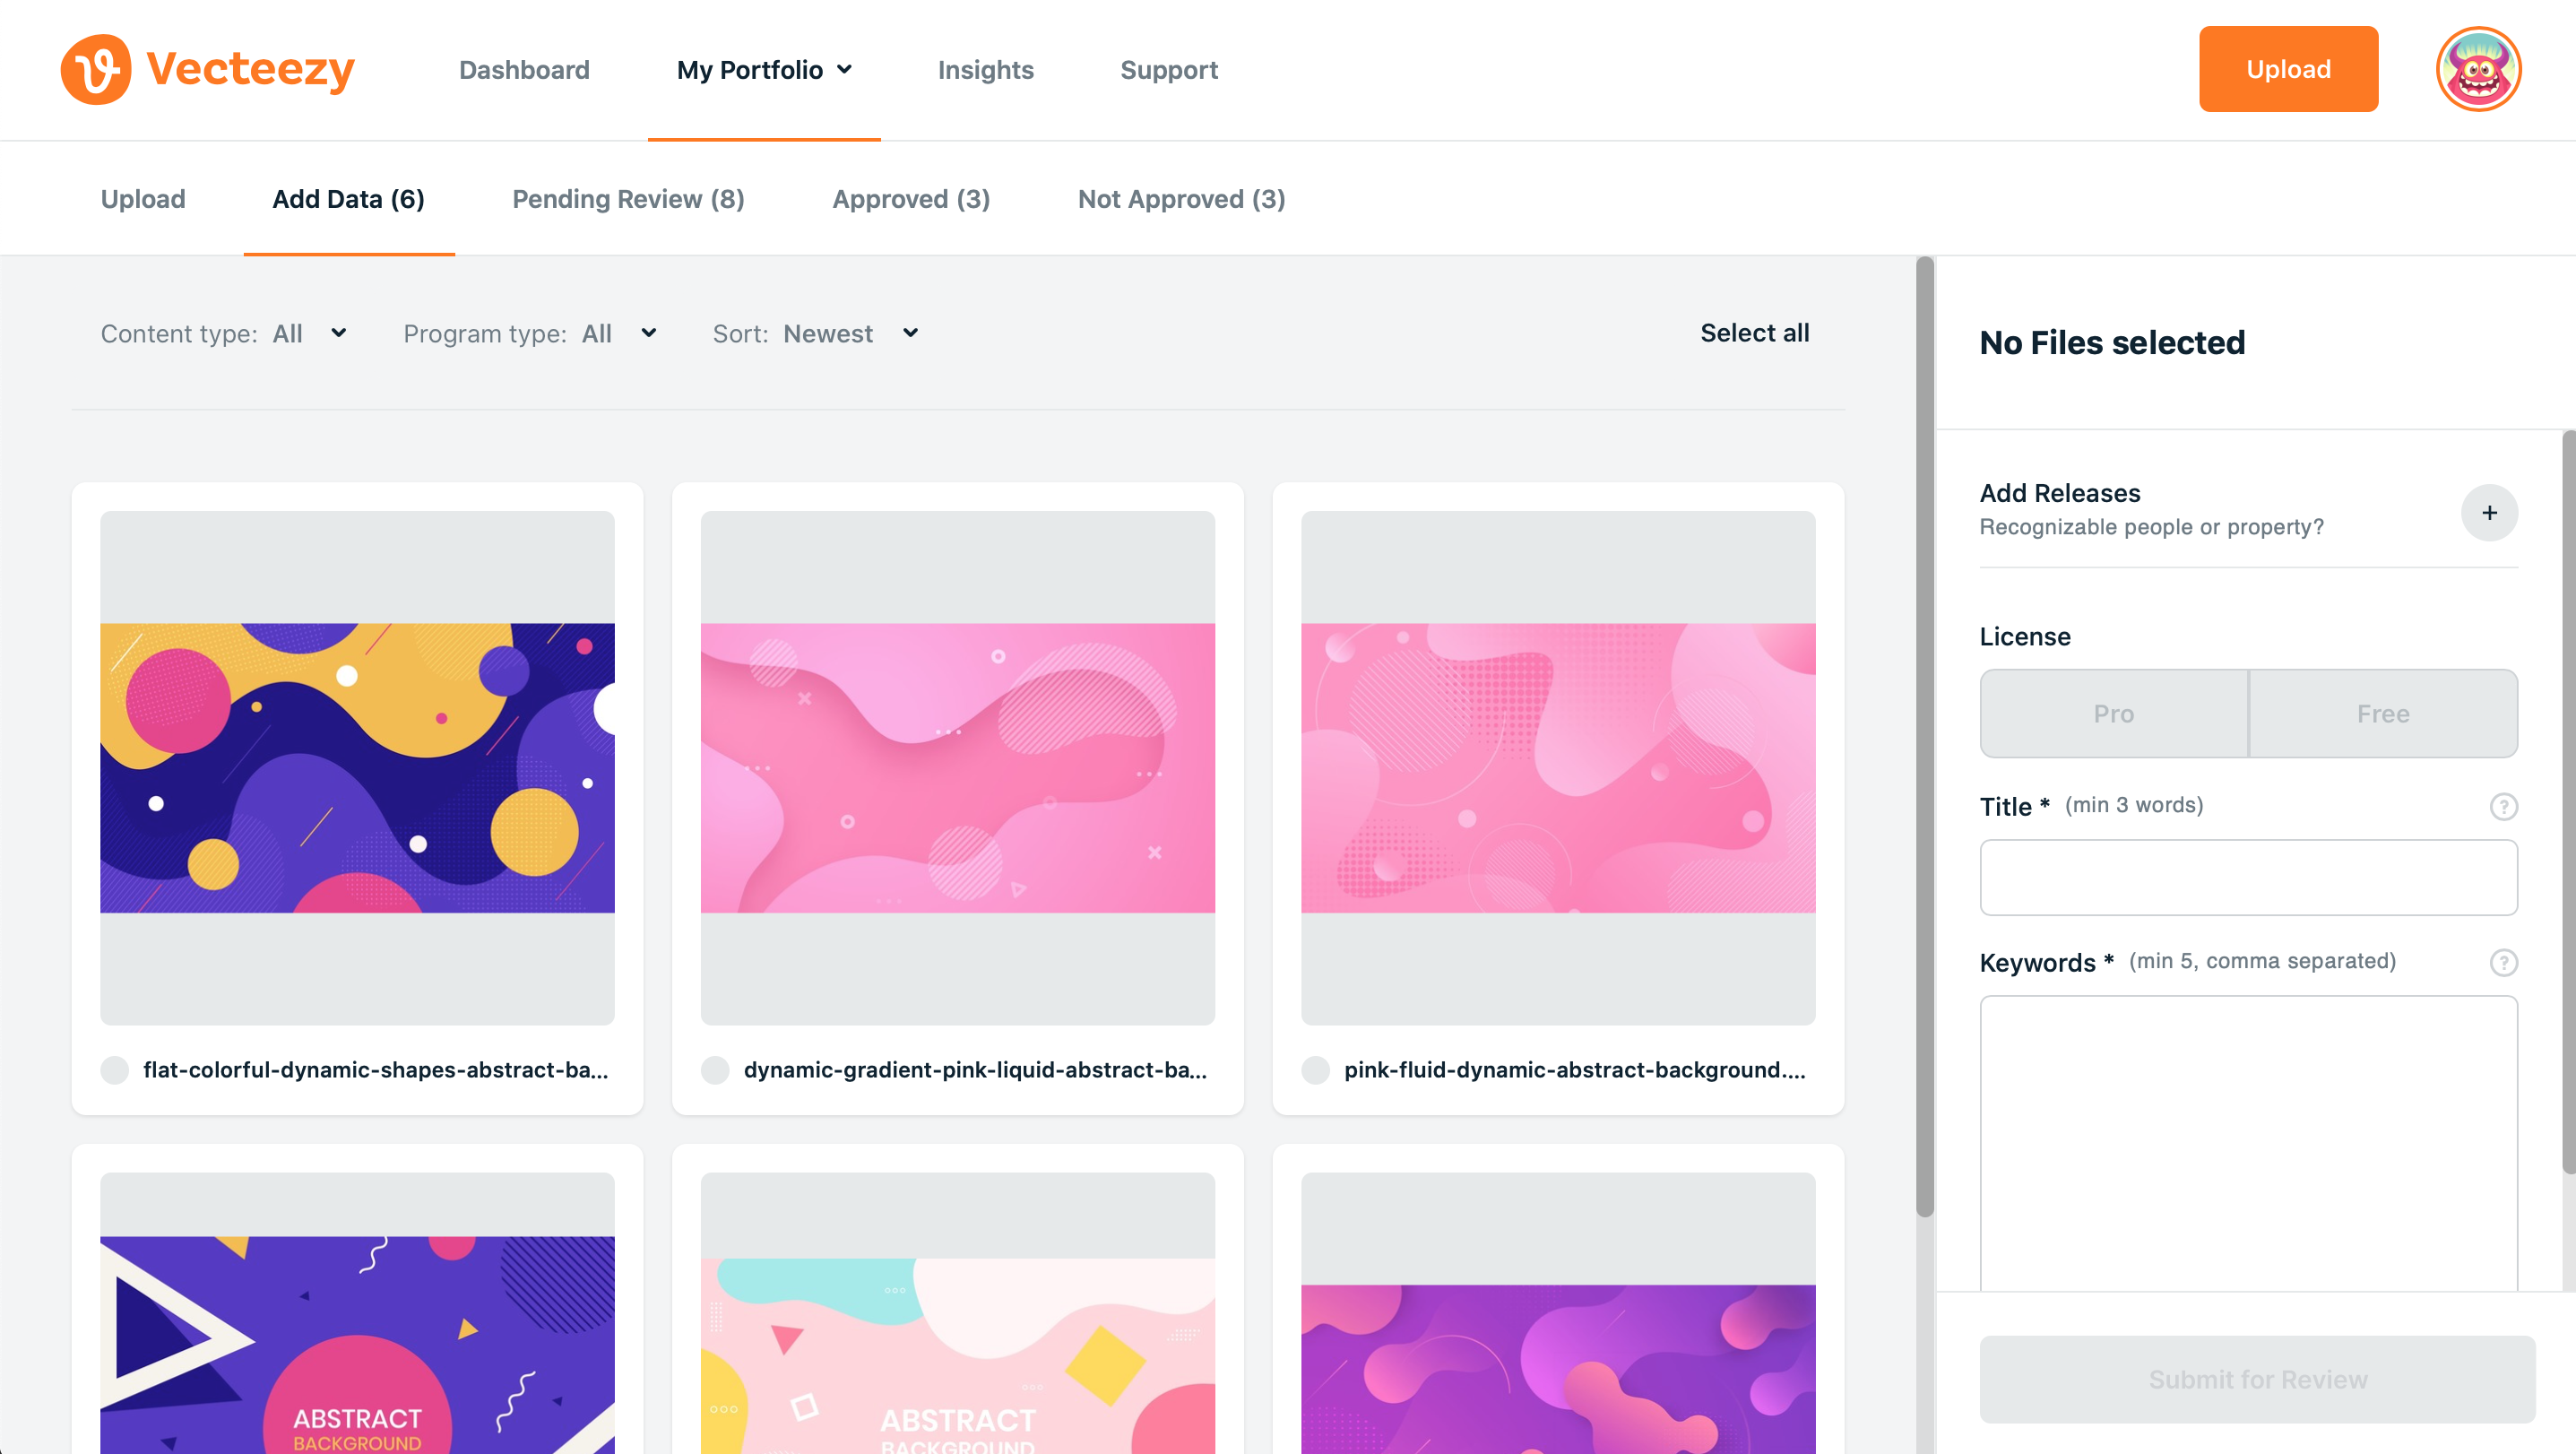Switch to the Pending Review tab

tap(628, 199)
